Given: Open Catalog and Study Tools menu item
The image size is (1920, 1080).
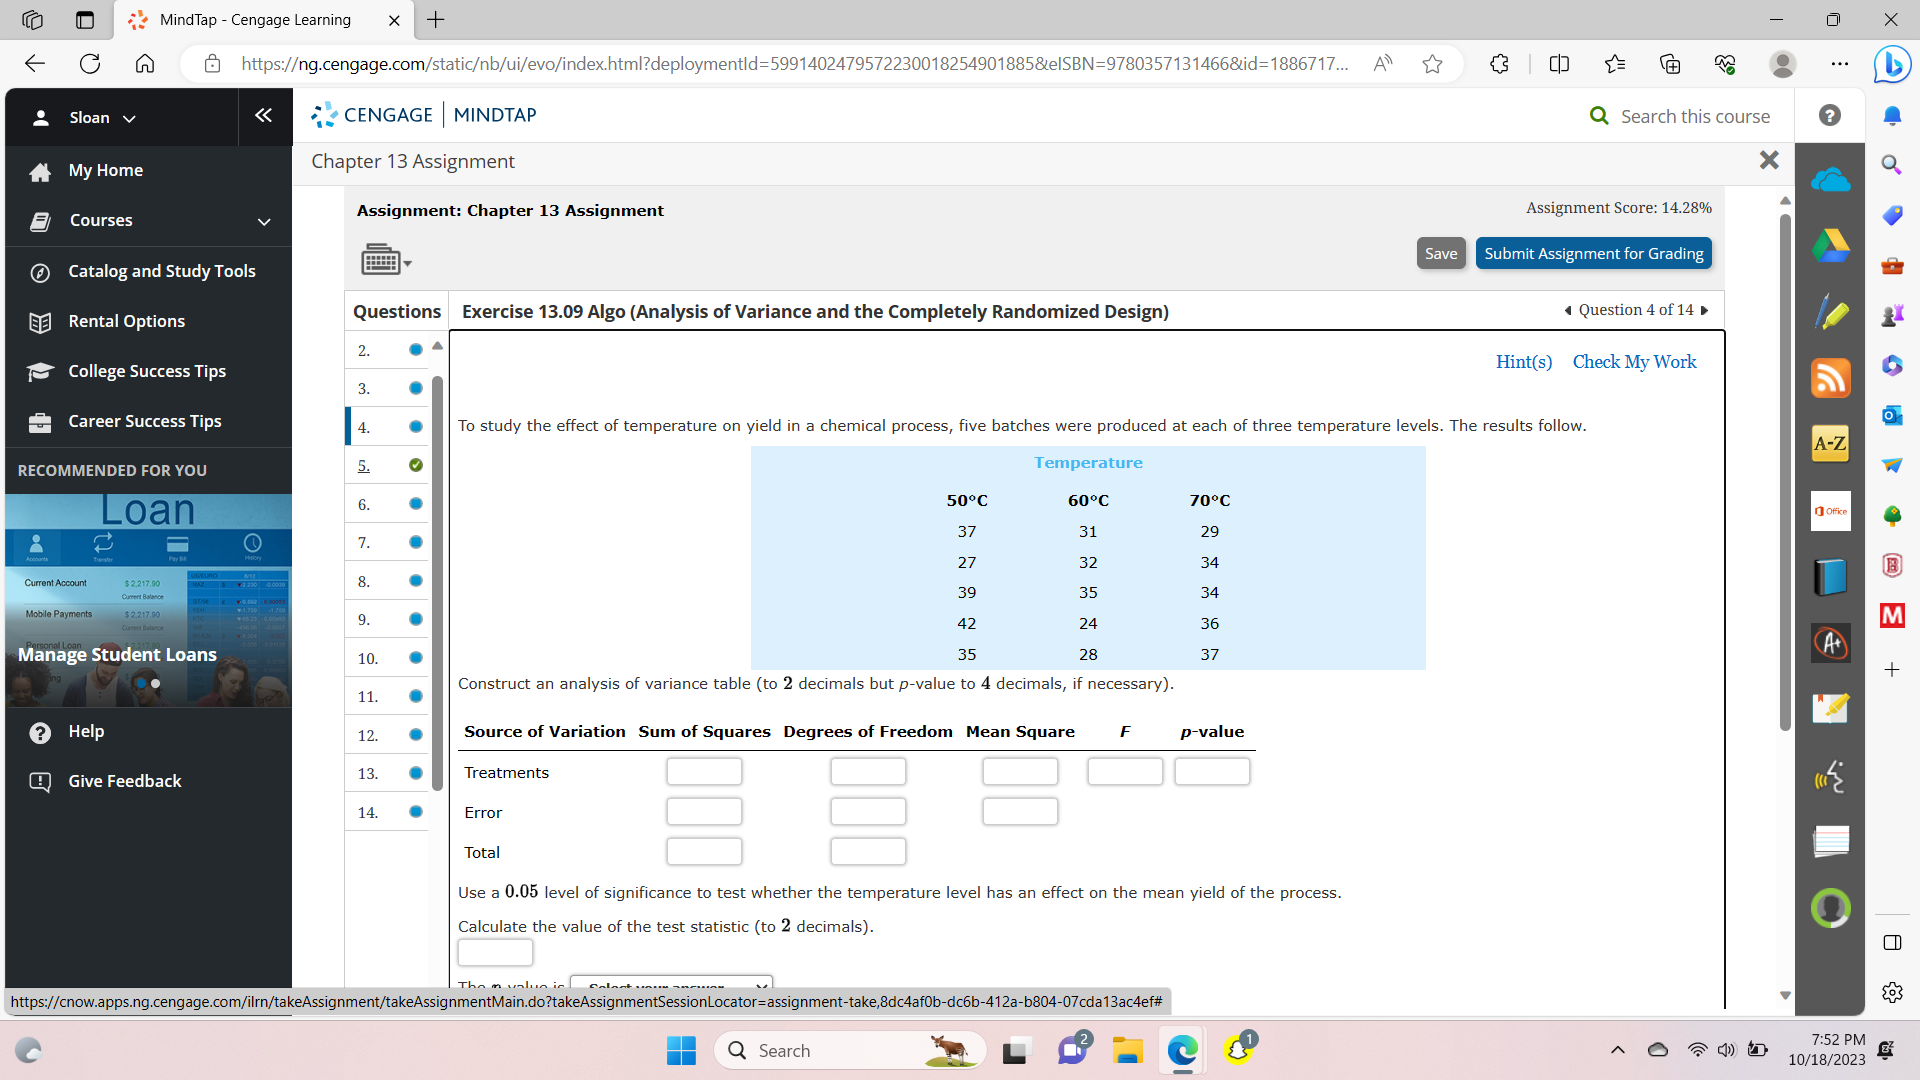Looking at the screenshot, I should click(x=161, y=271).
